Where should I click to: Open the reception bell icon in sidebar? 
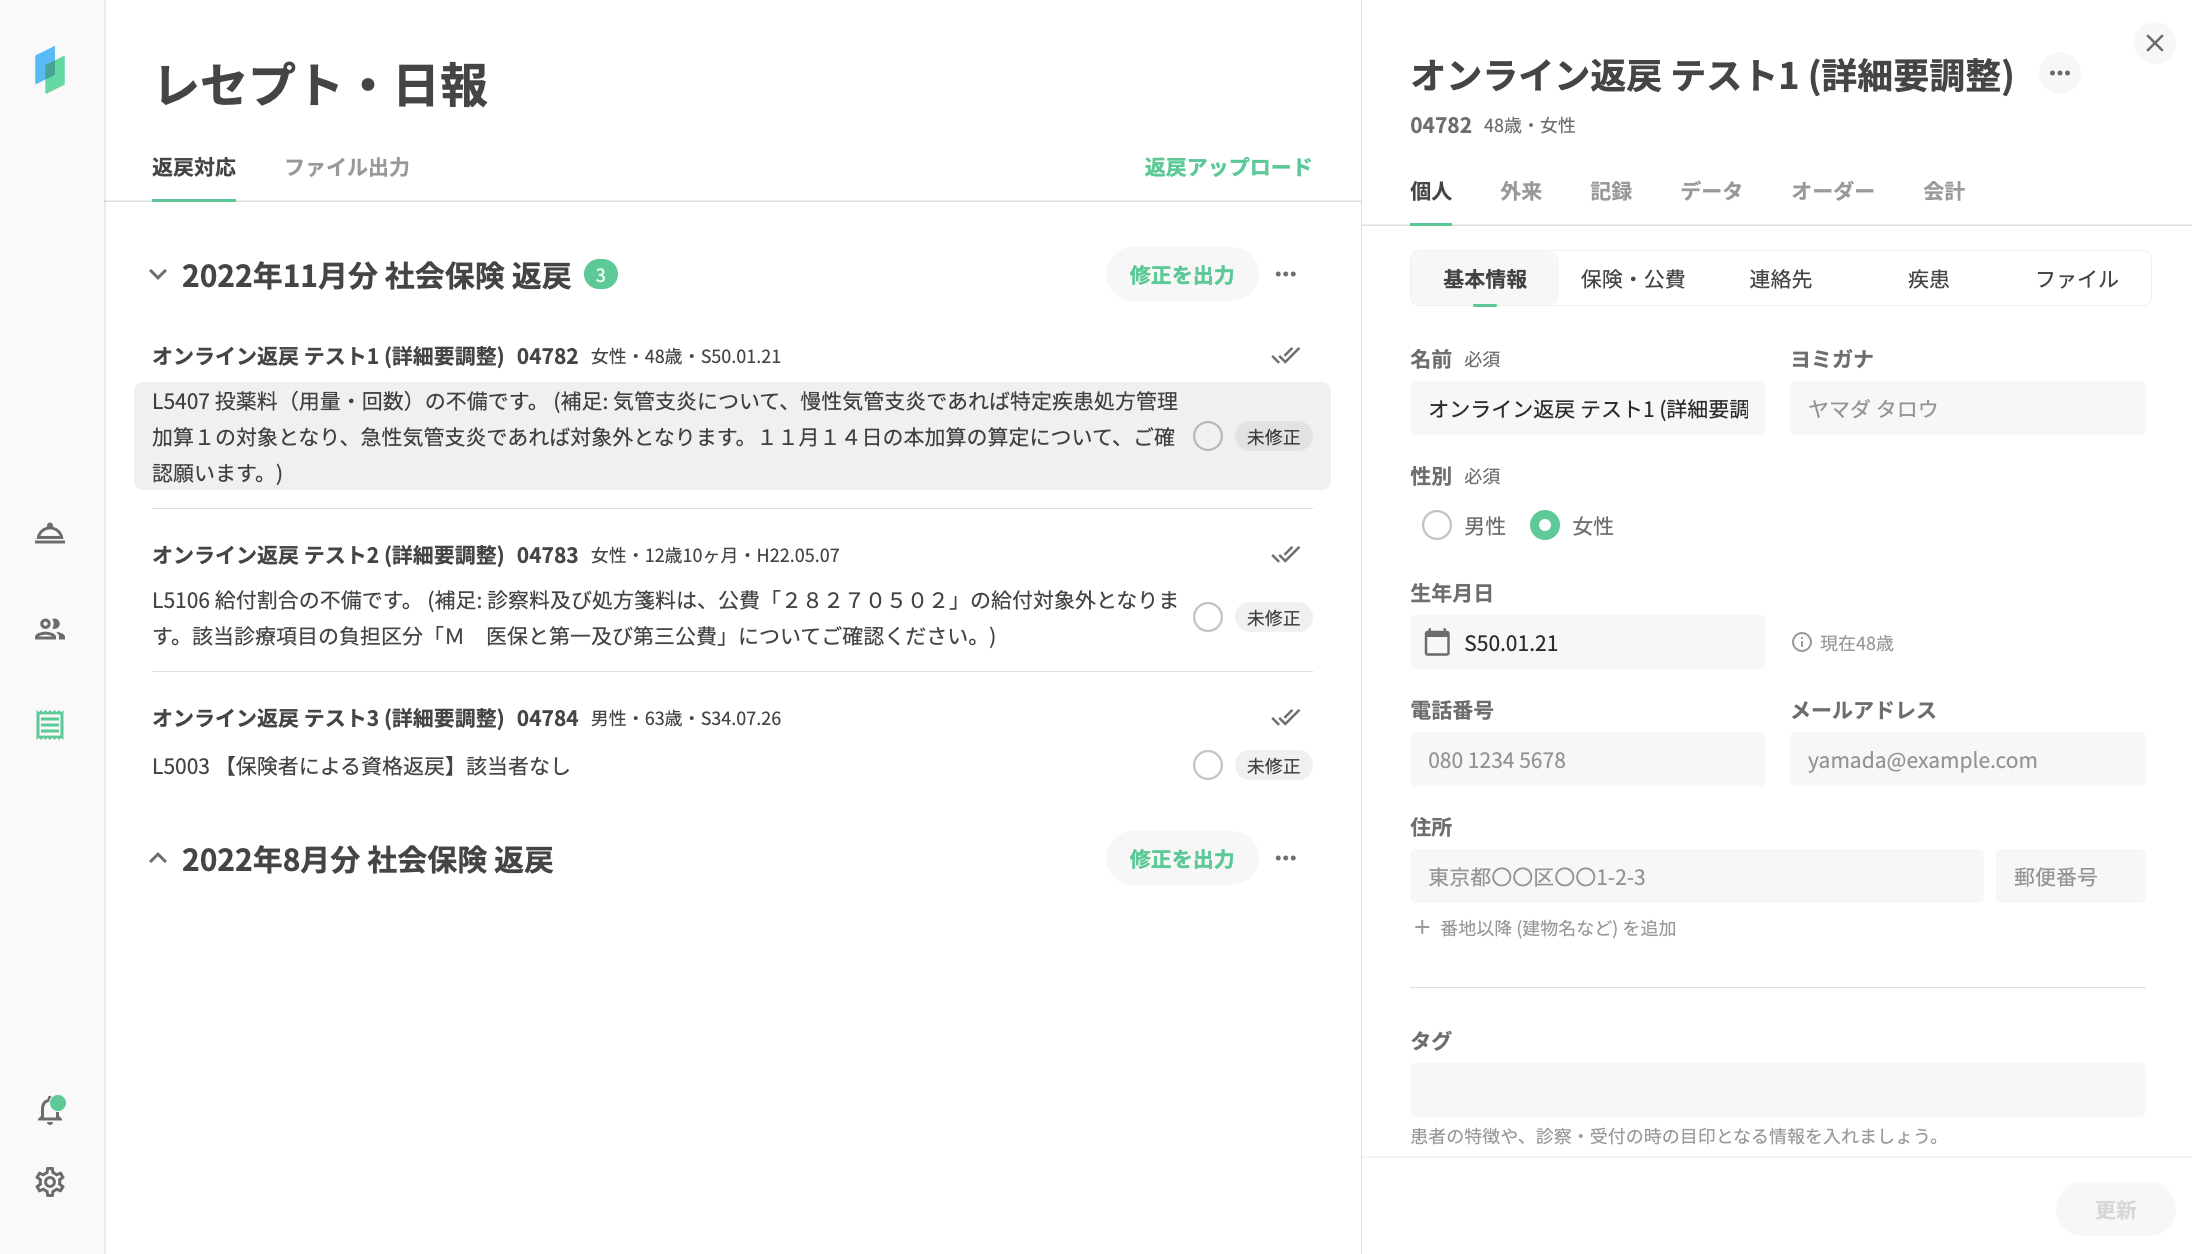click(50, 534)
